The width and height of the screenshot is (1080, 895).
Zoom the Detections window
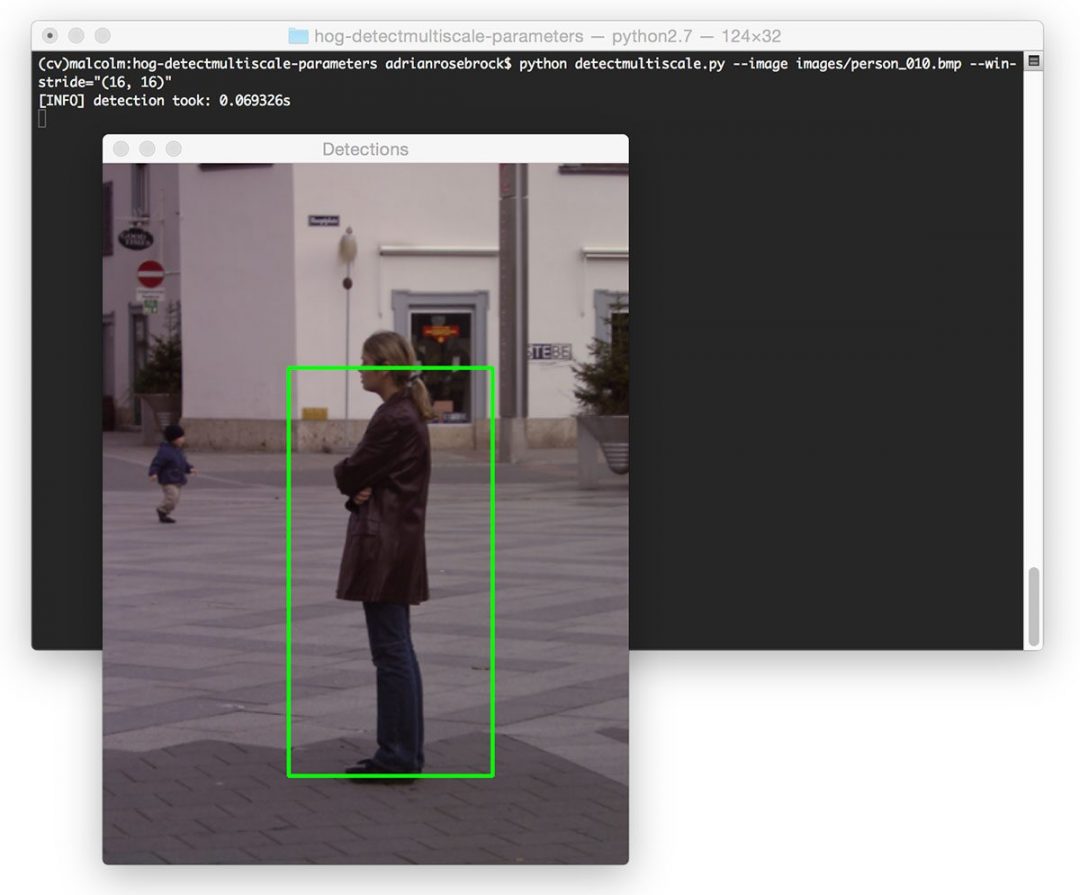tap(174, 149)
